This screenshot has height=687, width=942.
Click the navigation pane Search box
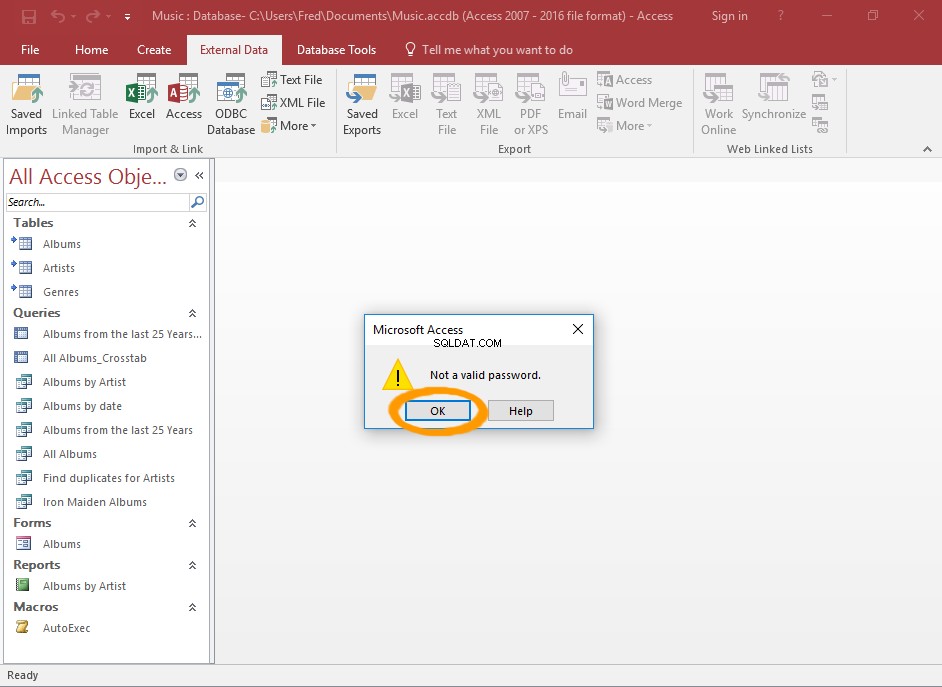coord(97,202)
